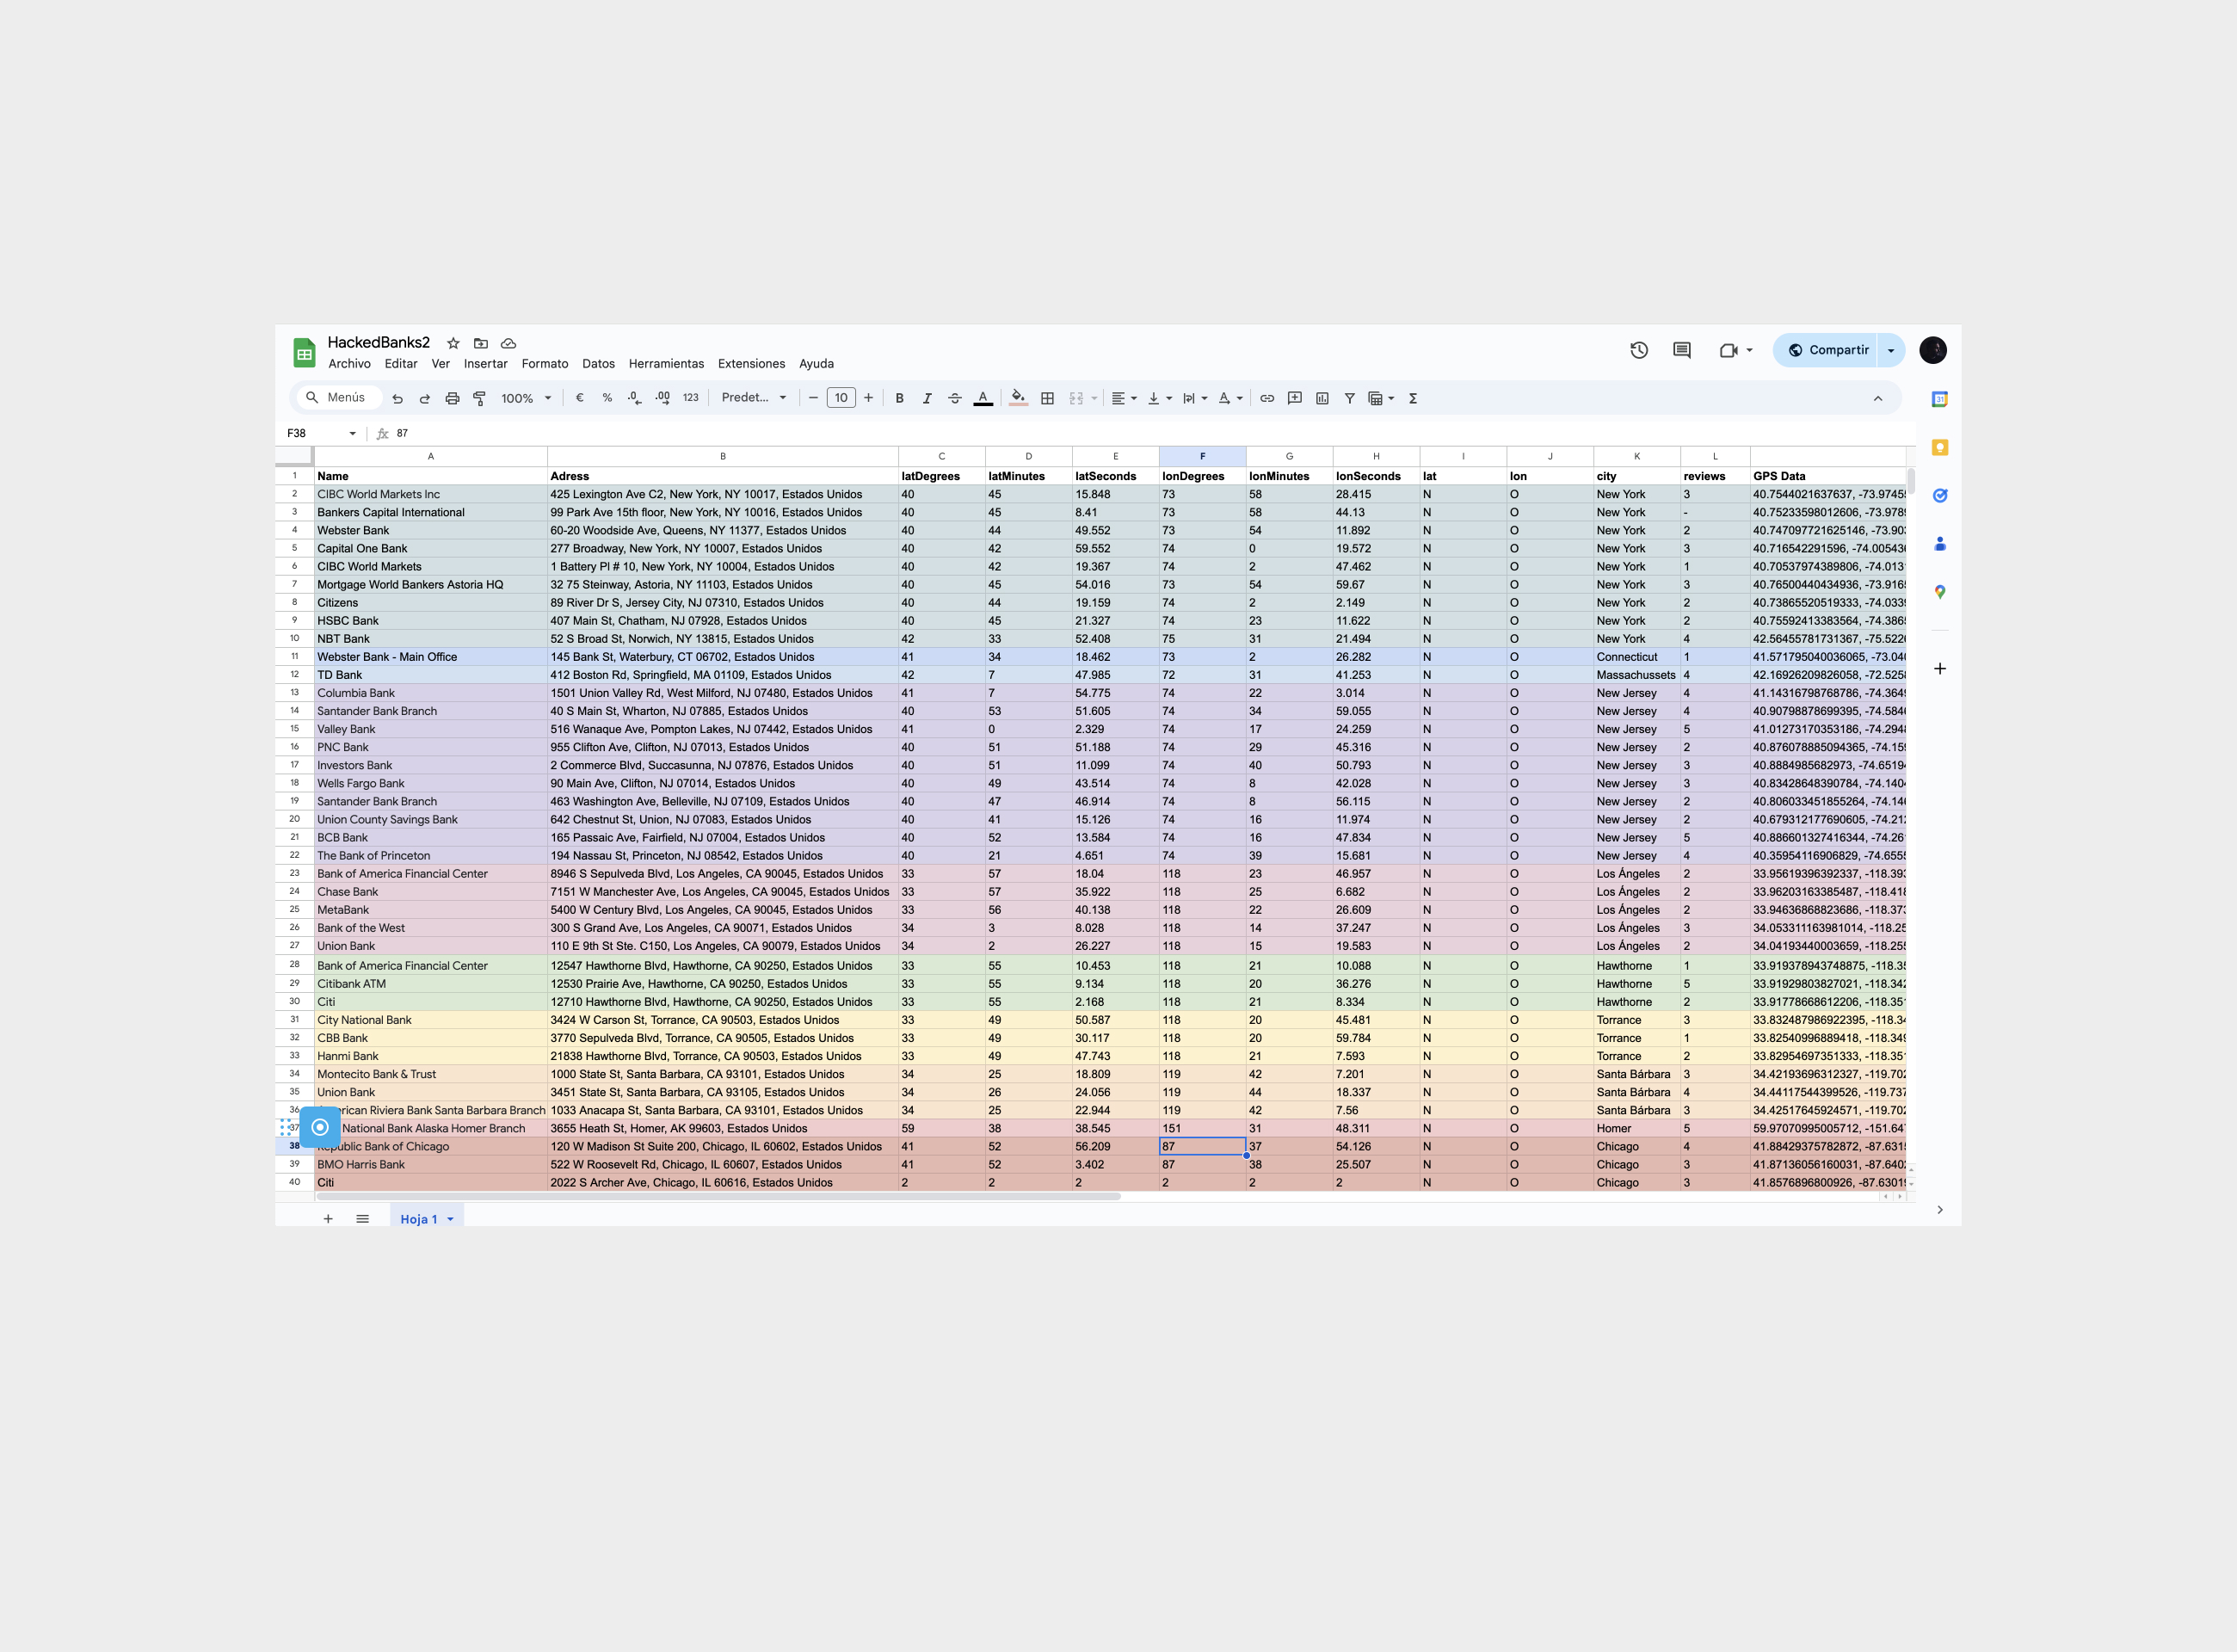Open comments panel icon

tap(1682, 350)
